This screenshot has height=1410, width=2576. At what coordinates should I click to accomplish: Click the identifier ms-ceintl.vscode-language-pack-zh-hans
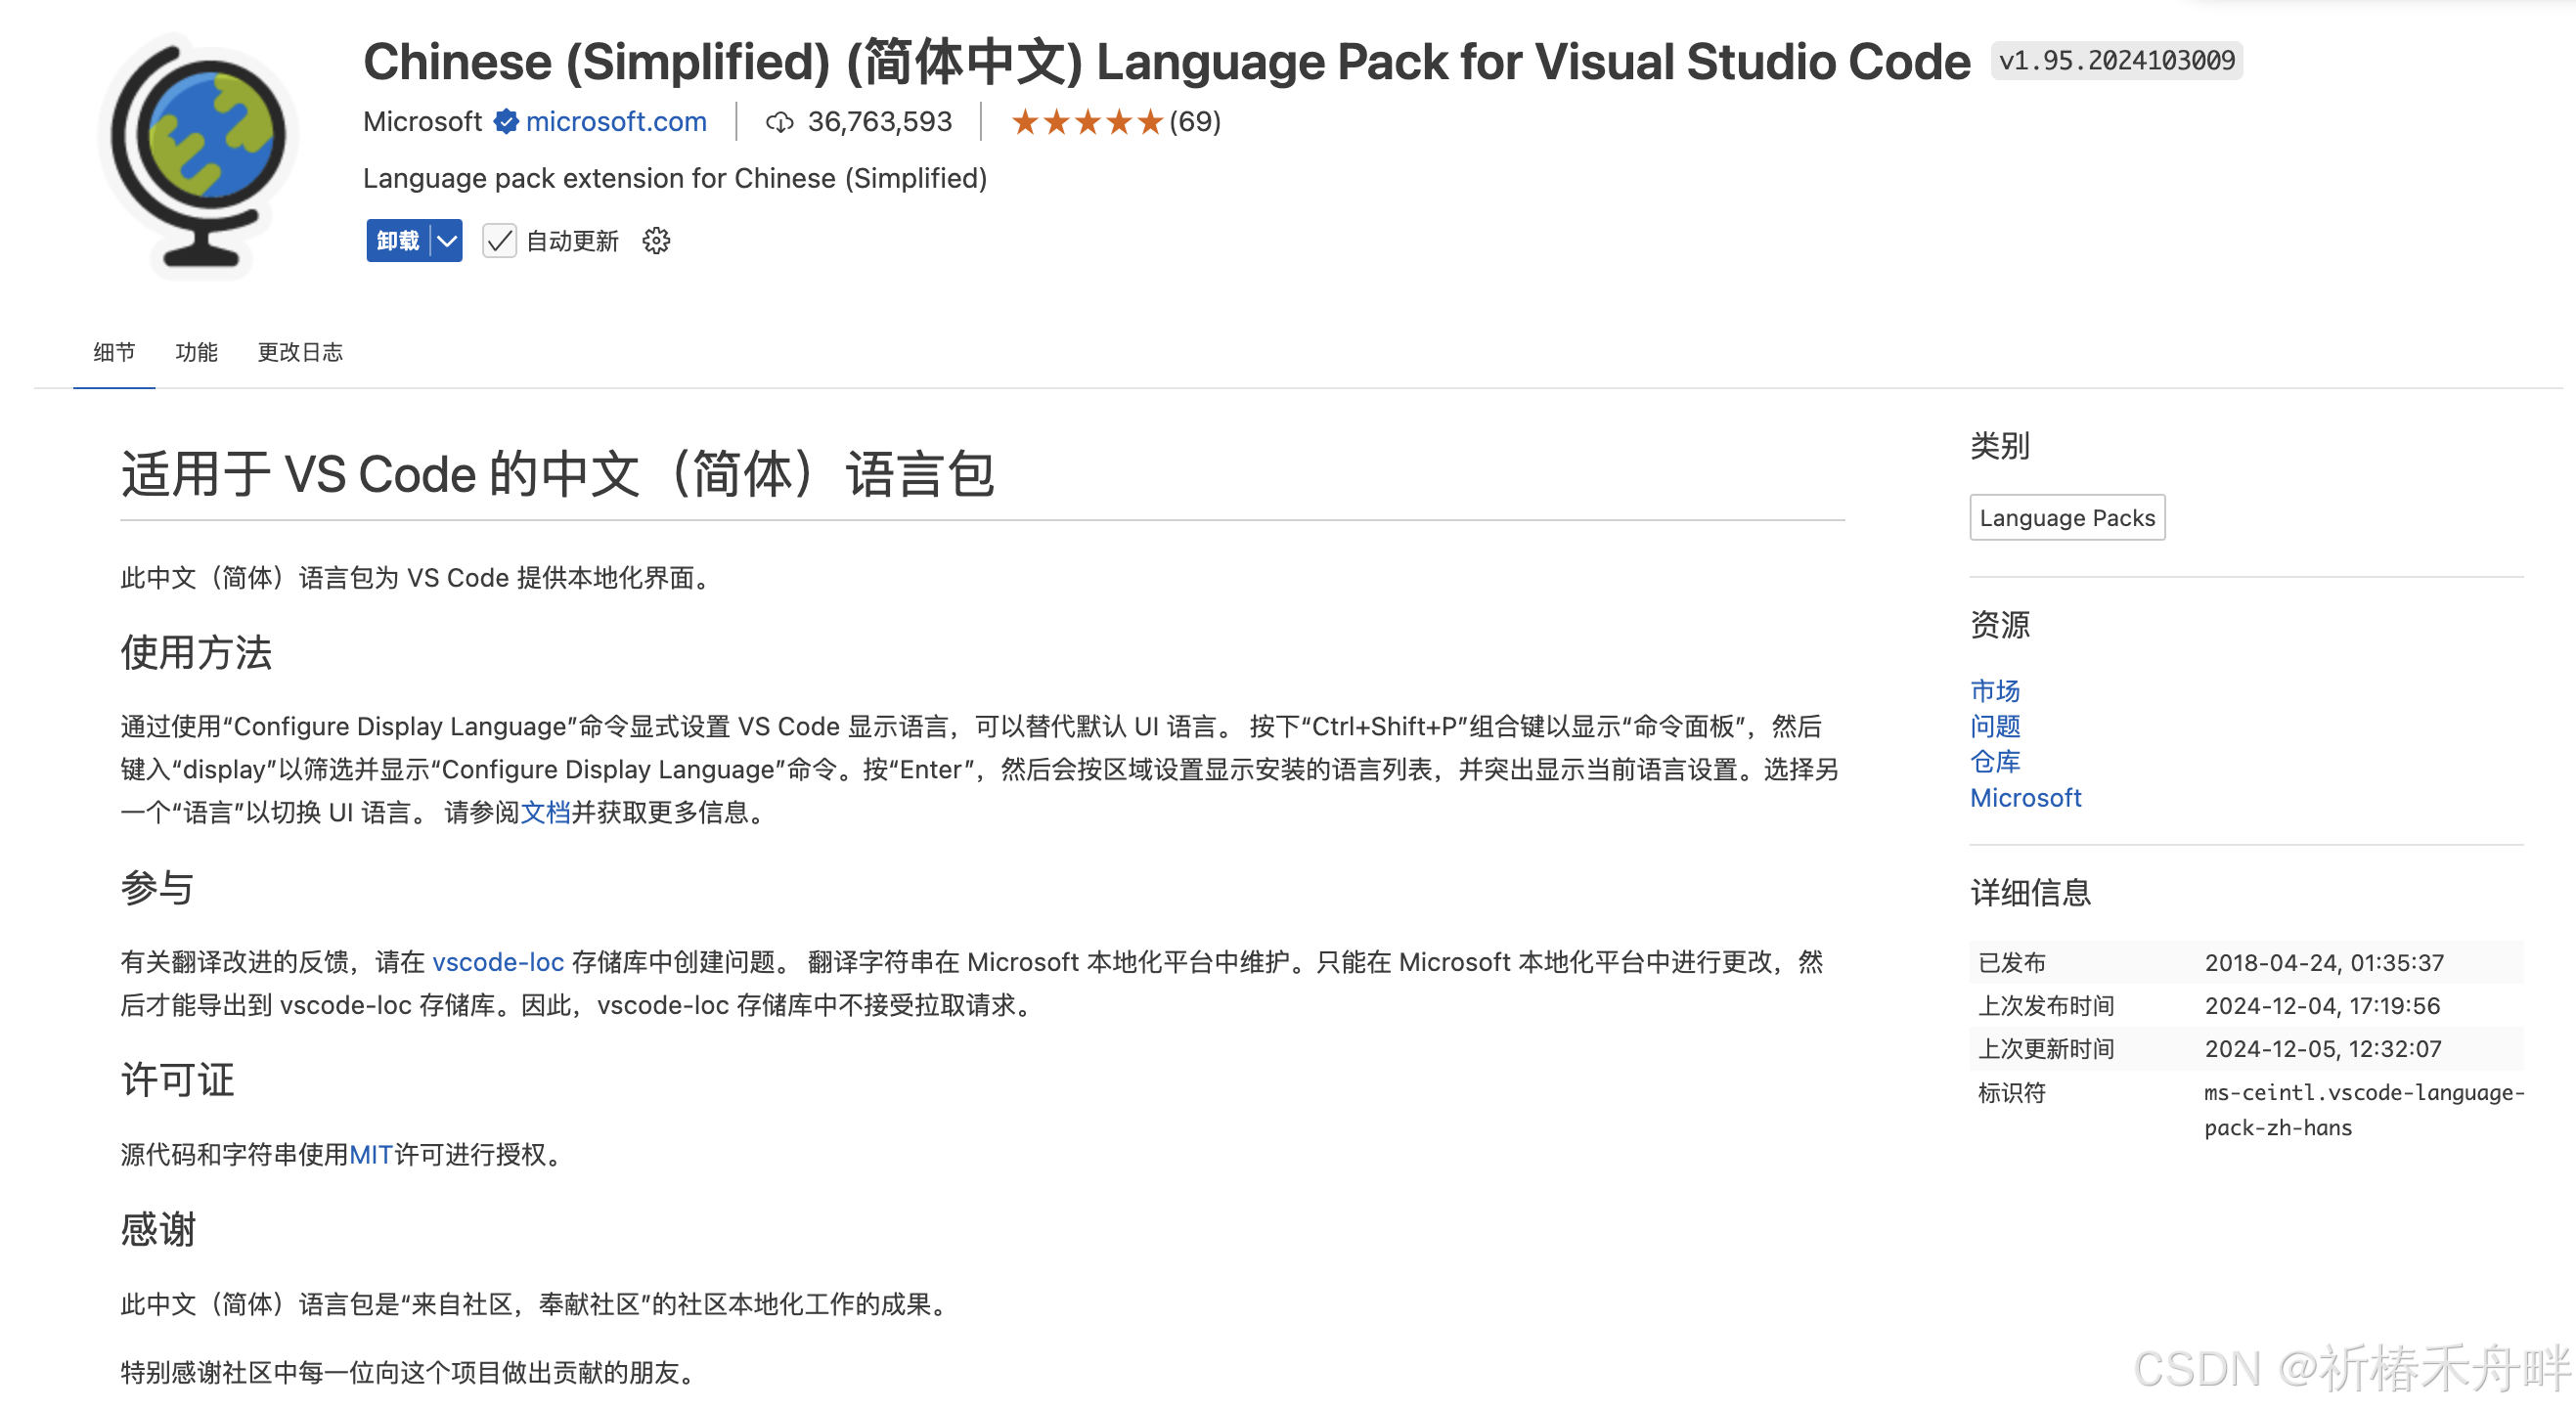tap(2364, 1110)
